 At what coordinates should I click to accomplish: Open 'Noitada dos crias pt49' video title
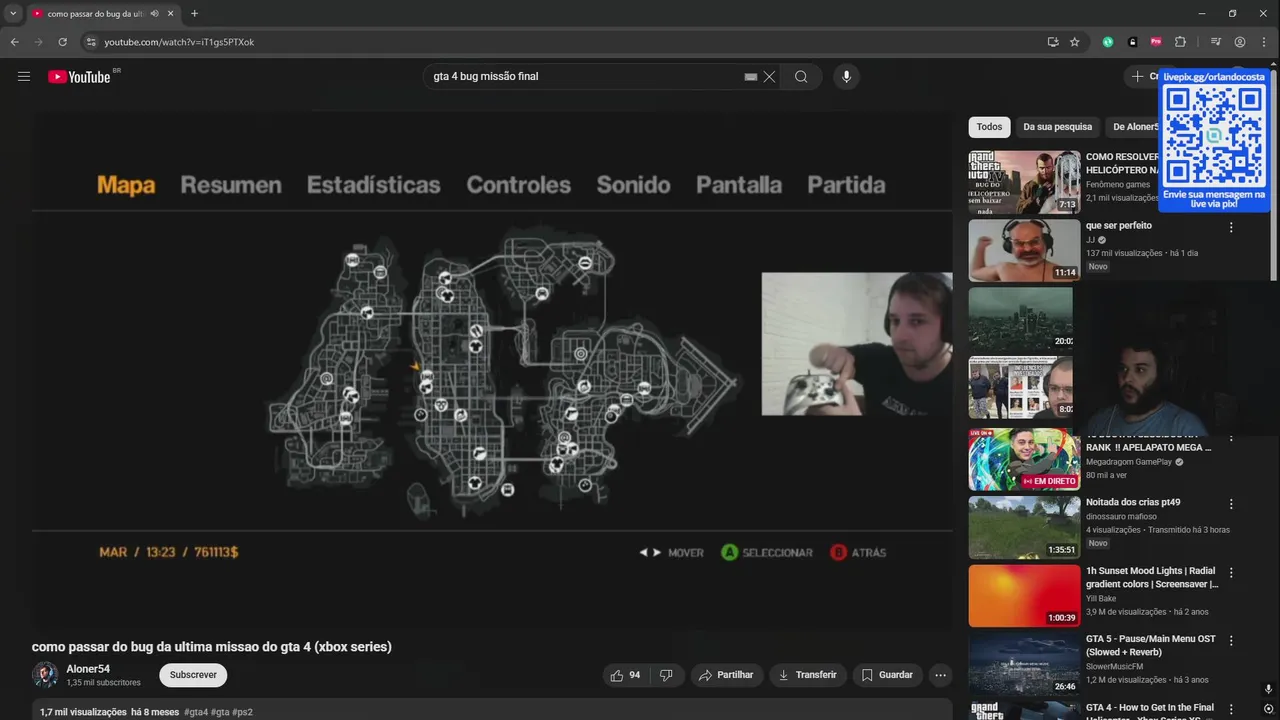pyautogui.click(x=1133, y=503)
